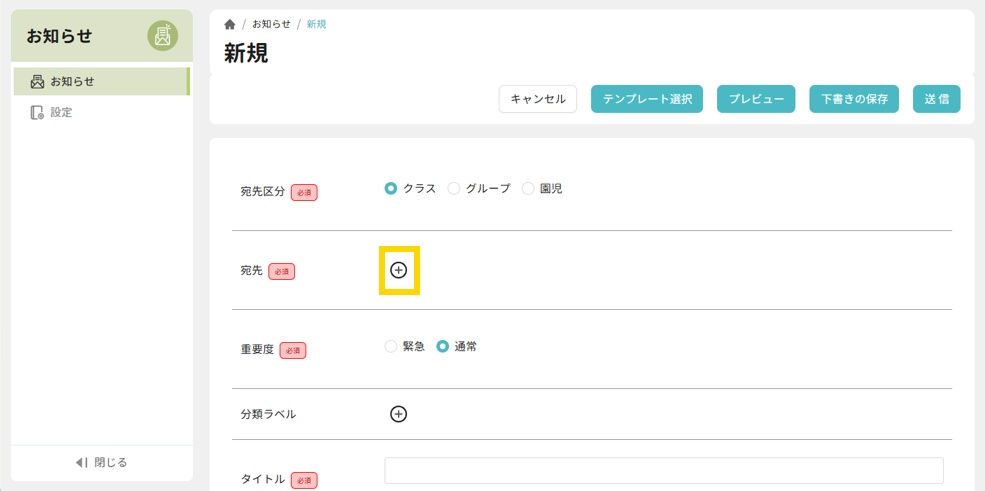Viewport: 985px width, 491px height.
Task: Choose the 園児 recipient type
Action: pyautogui.click(x=528, y=188)
